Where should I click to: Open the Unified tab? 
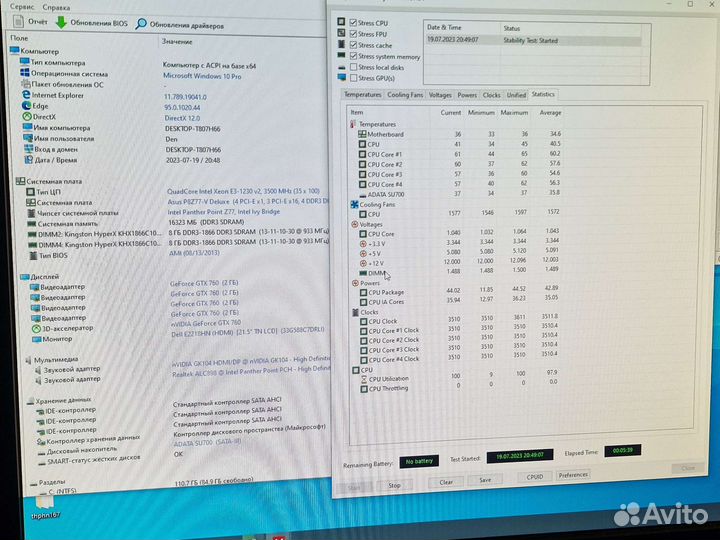click(516, 94)
